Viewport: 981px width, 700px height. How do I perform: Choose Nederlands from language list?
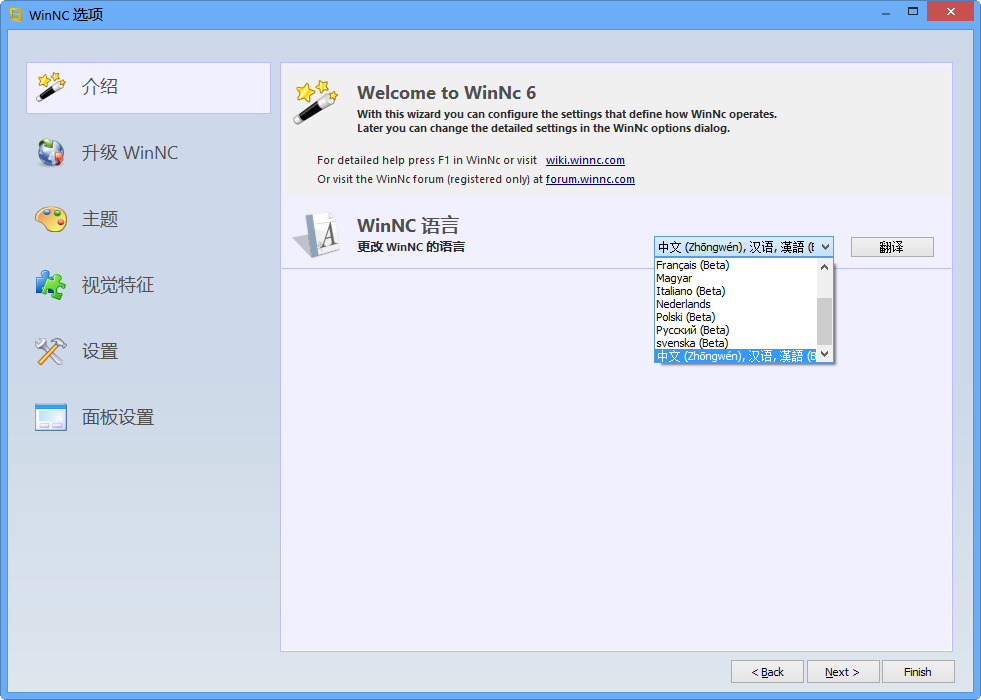(736, 304)
